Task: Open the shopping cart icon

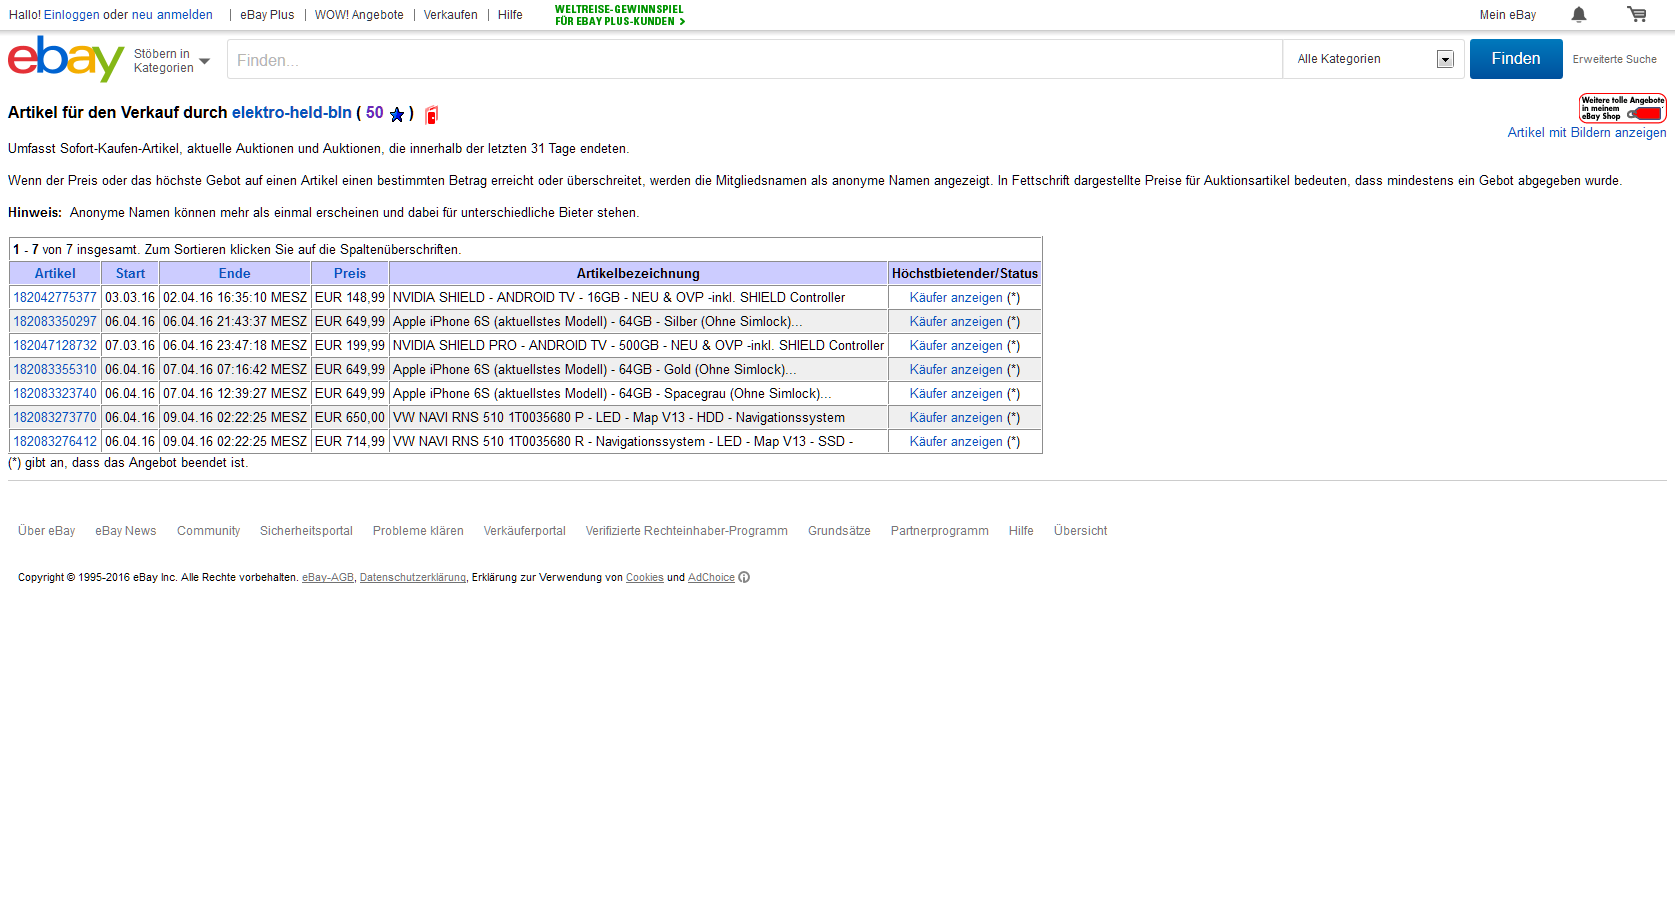Action: [x=1637, y=14]
